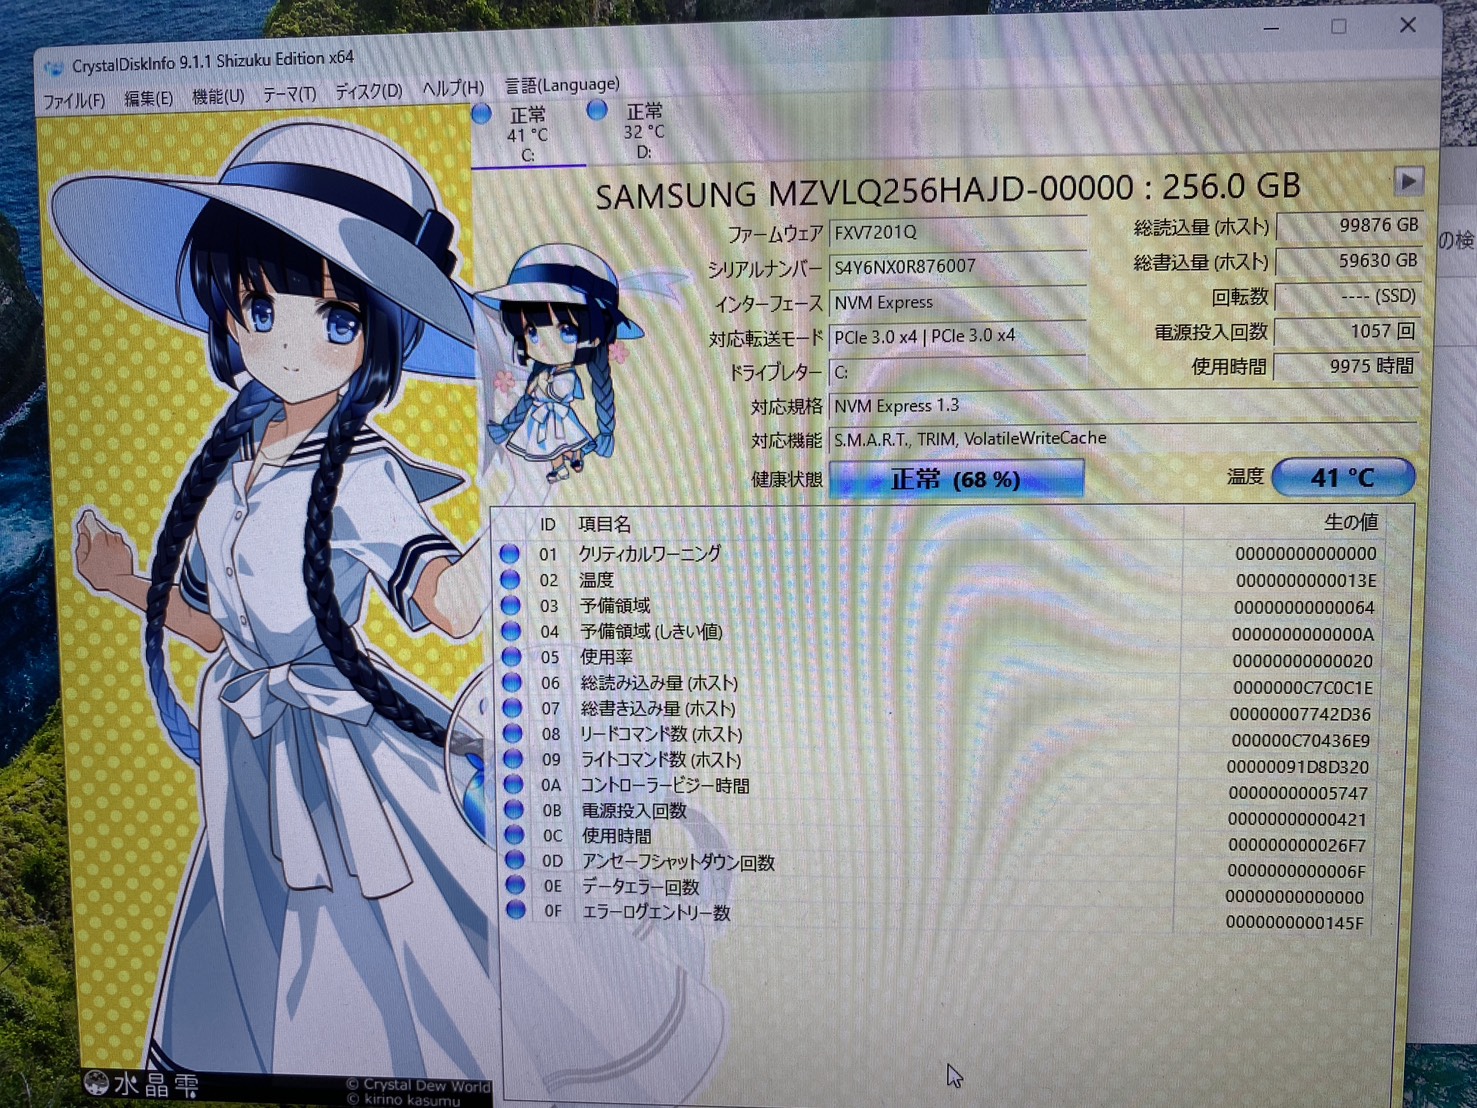
Task: Select the エラーログエントリー数 attribute name
Action: coord(656,912)
